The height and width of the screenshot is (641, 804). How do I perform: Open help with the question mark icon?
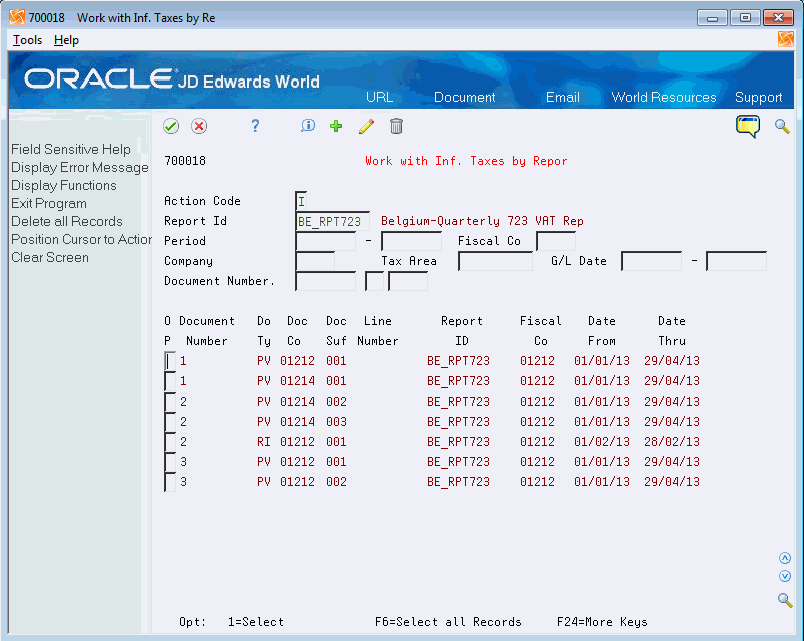pos(255,126)
